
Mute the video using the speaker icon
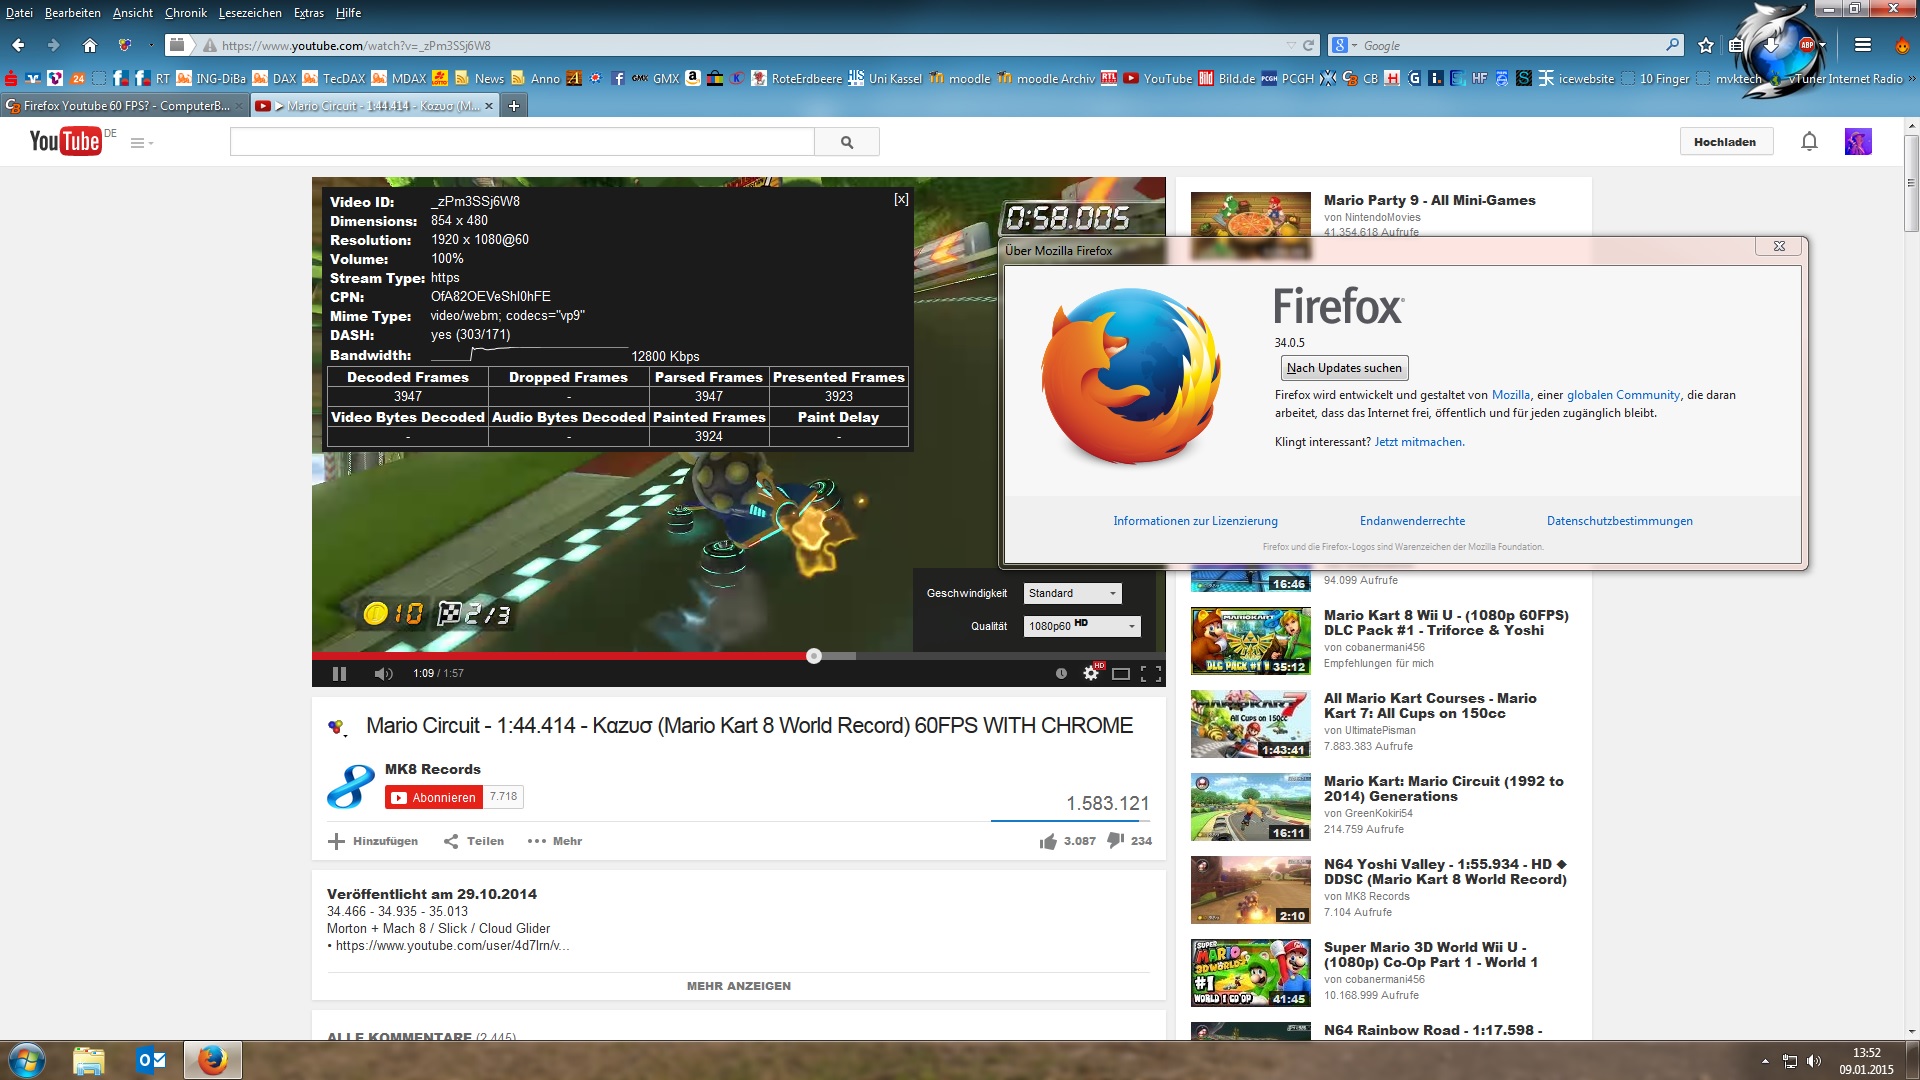coord(383,674)
